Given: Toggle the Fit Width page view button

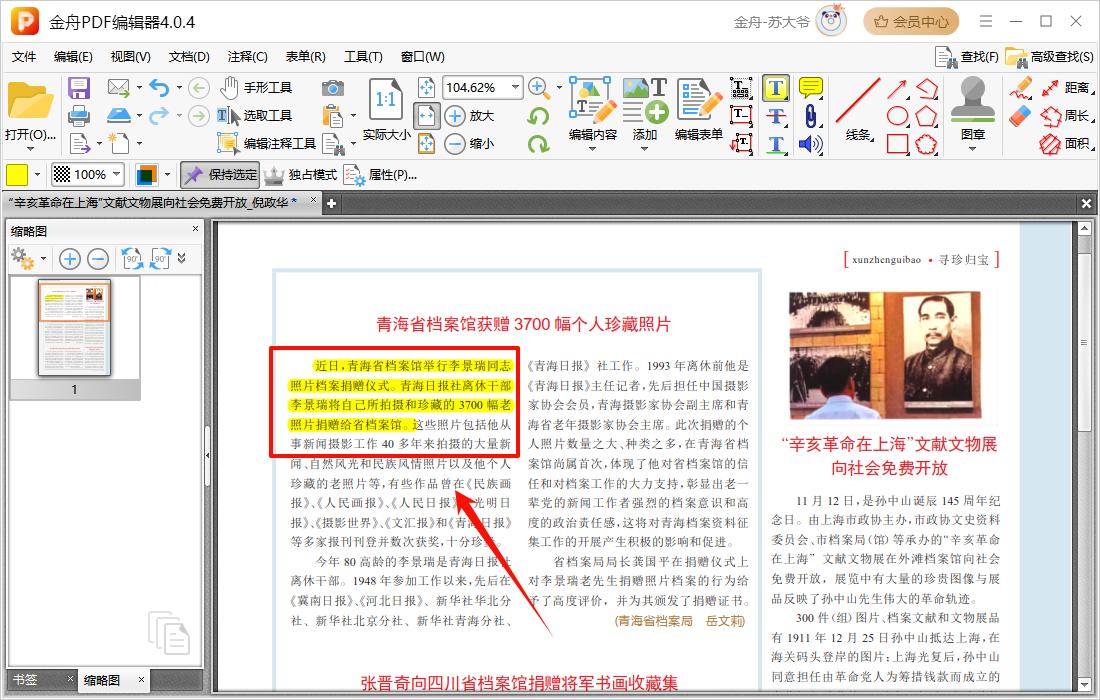Looking at the screenshot, I should [x=426, y=116].
